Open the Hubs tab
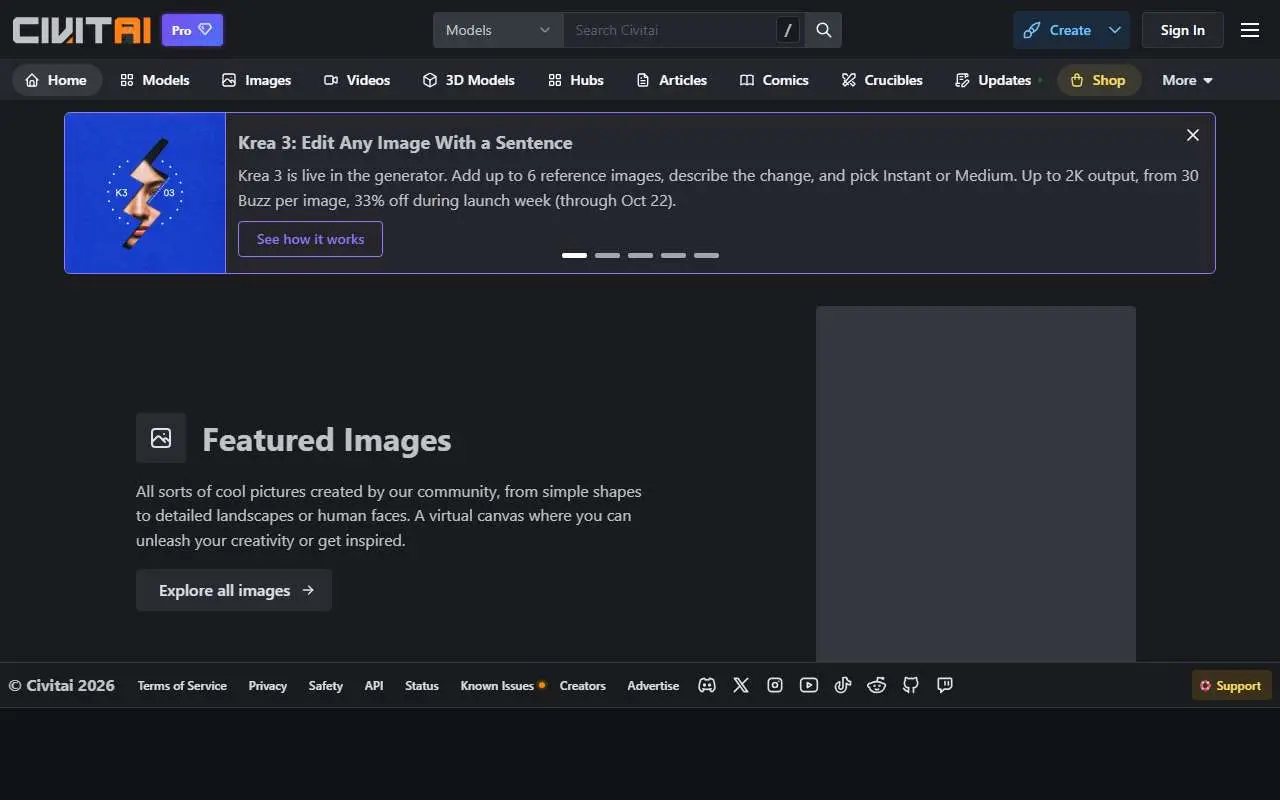The width and height of the screenshot is (1280, 800). point(576,80)
